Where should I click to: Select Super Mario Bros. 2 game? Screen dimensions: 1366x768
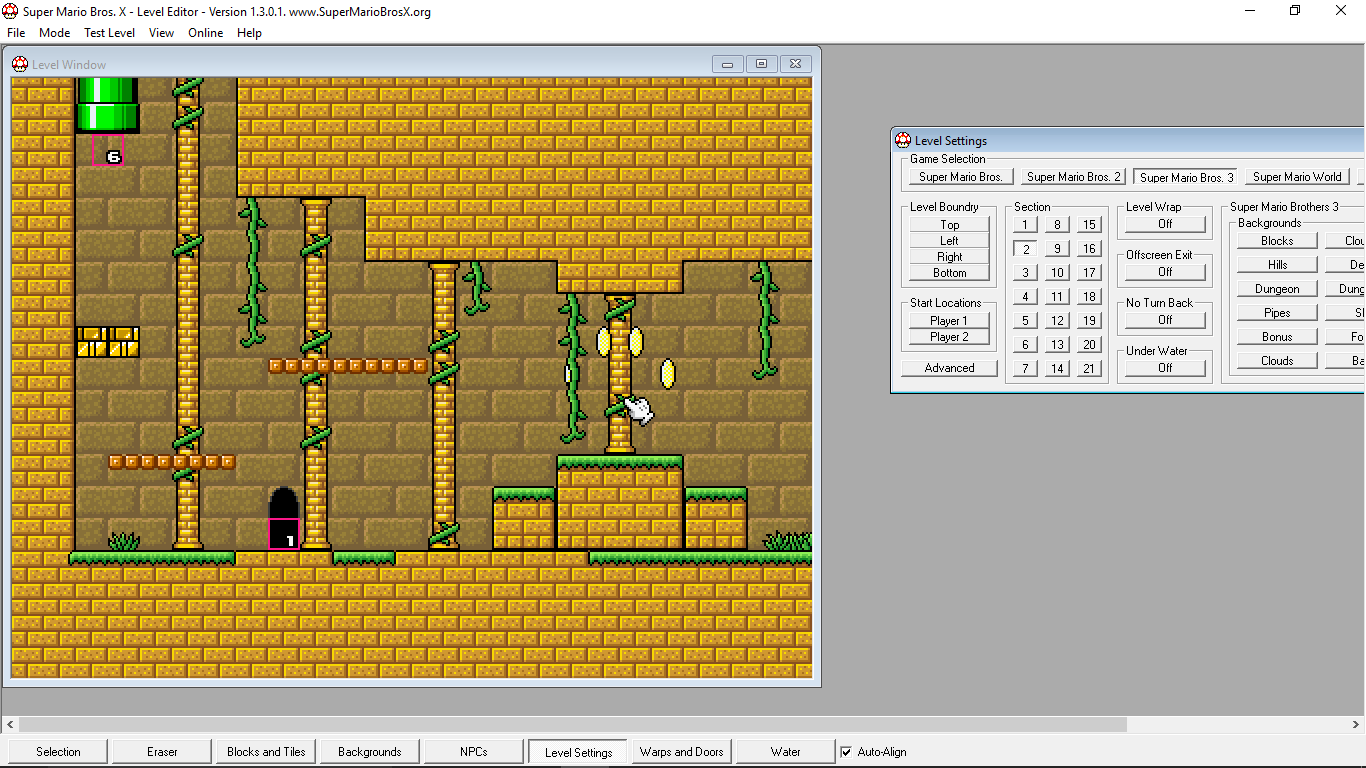tap(1074, 177)
